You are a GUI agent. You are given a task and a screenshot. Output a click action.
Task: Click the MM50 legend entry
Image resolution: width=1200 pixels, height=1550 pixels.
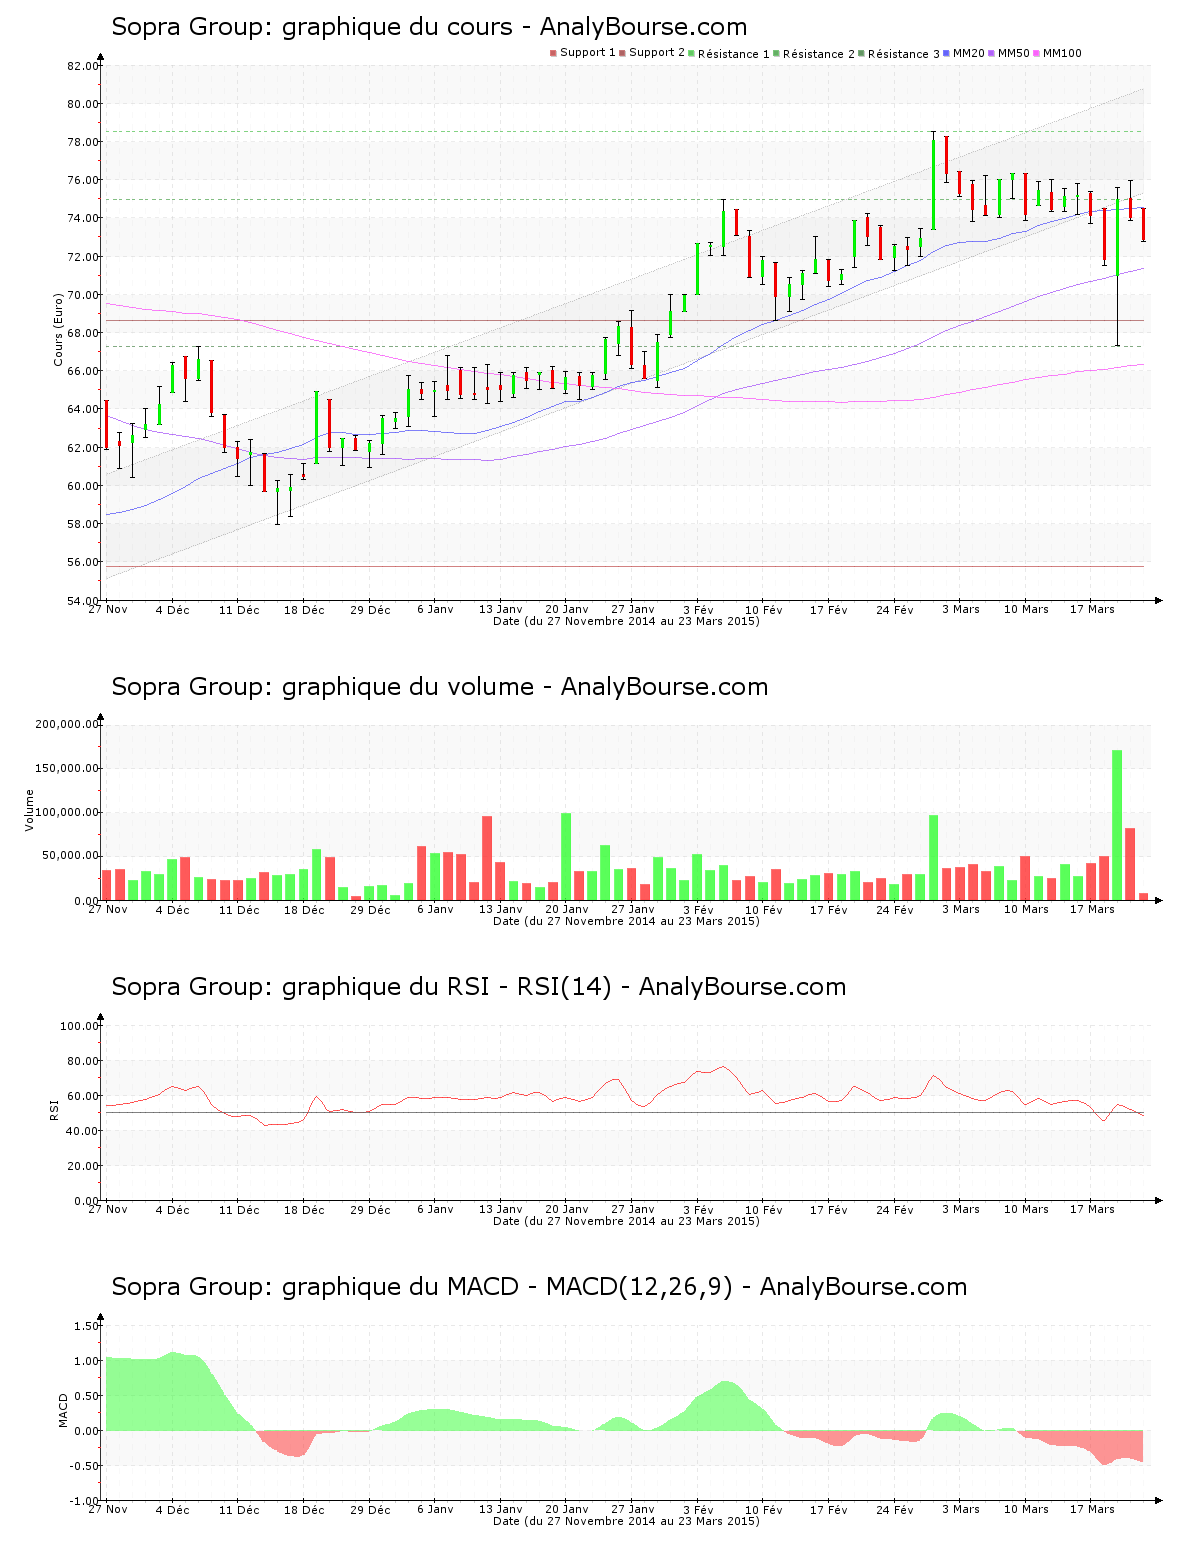pos(1009,53)
